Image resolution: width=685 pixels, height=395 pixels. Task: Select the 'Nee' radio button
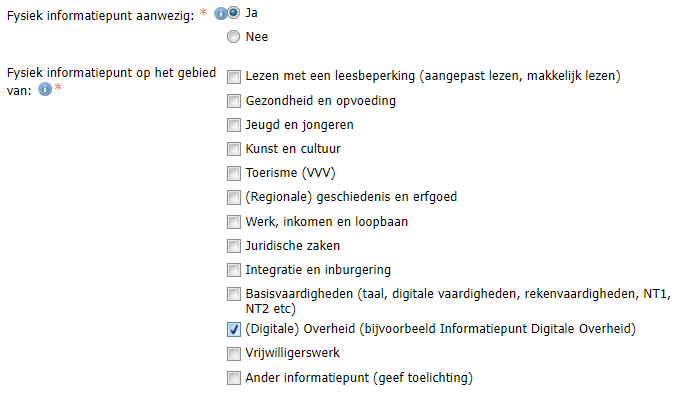click(x=233, y=37)
